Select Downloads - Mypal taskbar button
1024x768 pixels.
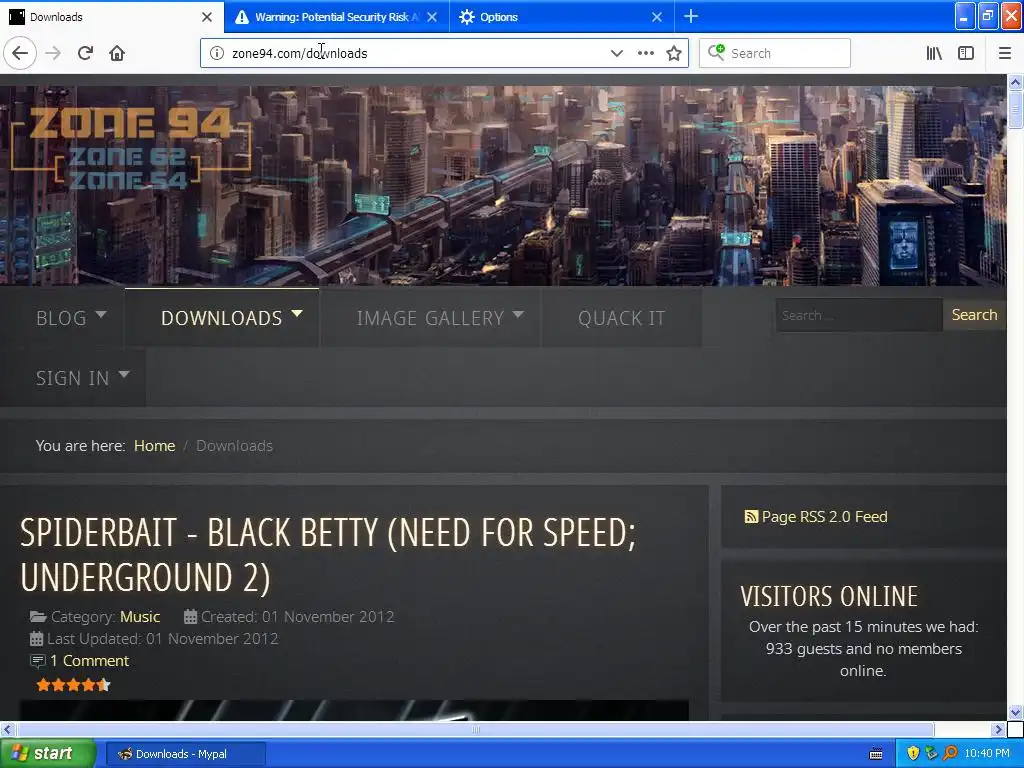pos(185,754)
